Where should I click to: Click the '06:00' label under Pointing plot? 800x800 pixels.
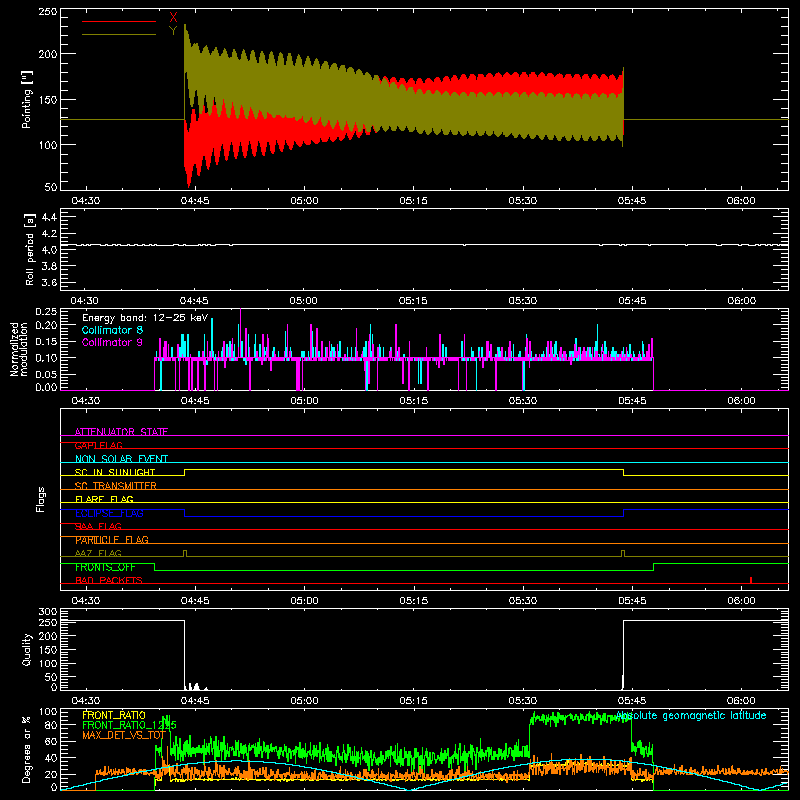pyautogui.click(x=741, y=201)
